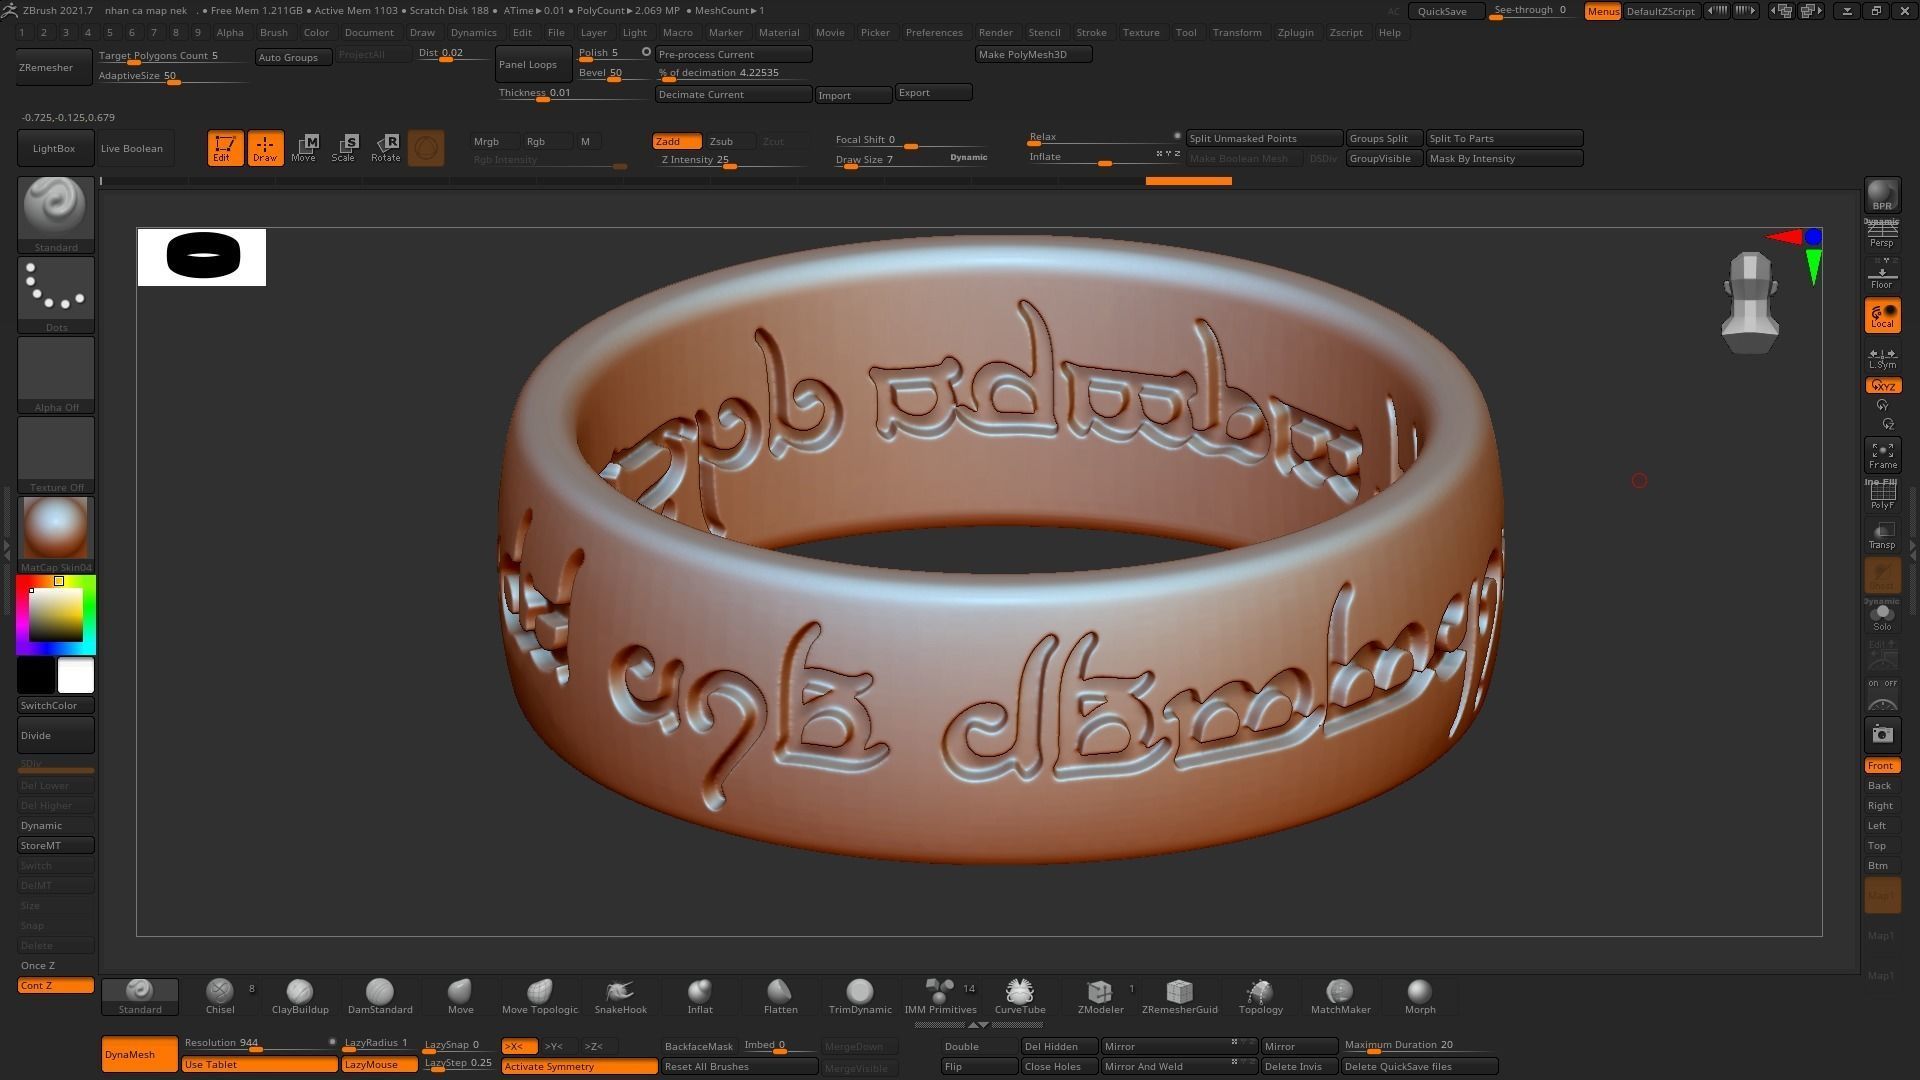This screenshot has width=1920, height=1080.
Task: Select the CurveTube brush
Action: click(1019, 996)
